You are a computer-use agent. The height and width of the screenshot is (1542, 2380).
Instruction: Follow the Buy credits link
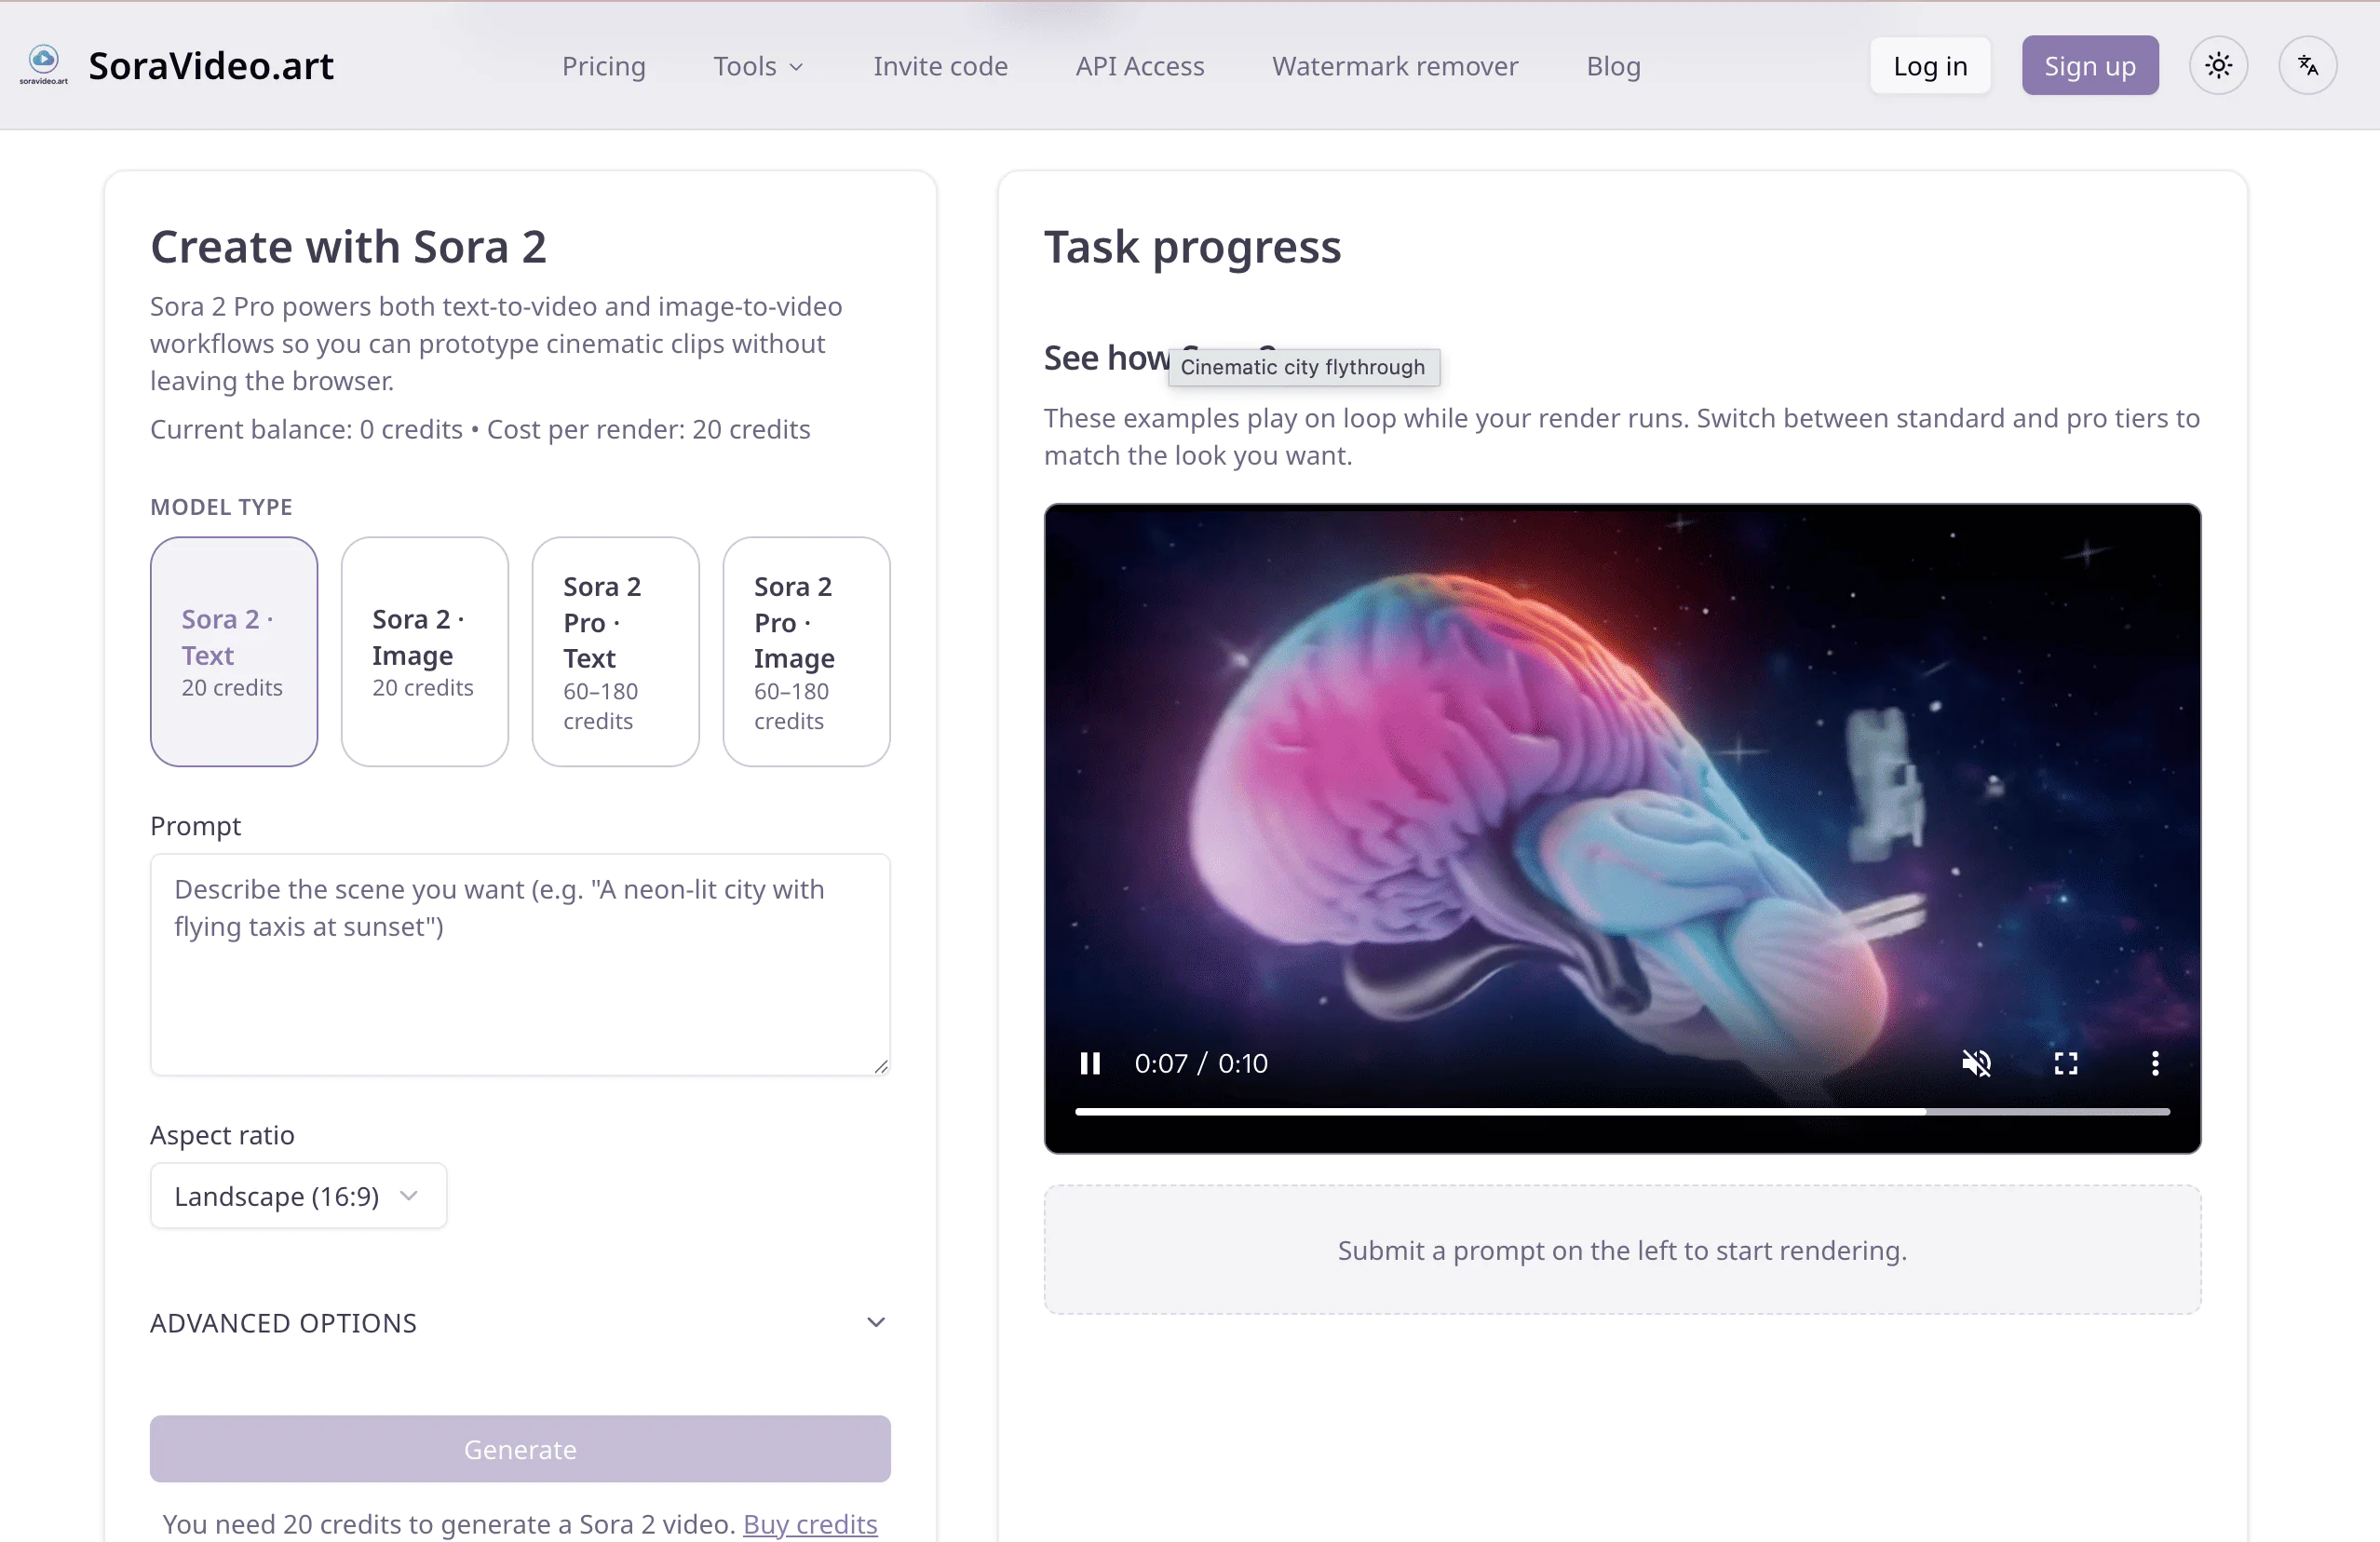810,1524
